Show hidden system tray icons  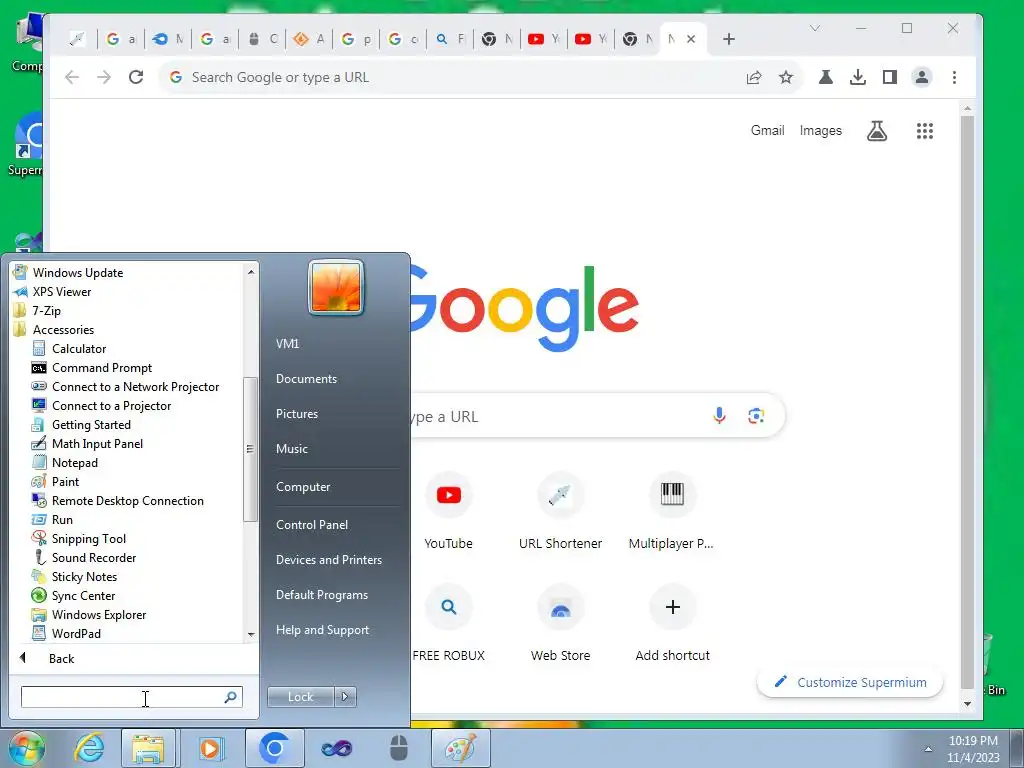point(928,748)
